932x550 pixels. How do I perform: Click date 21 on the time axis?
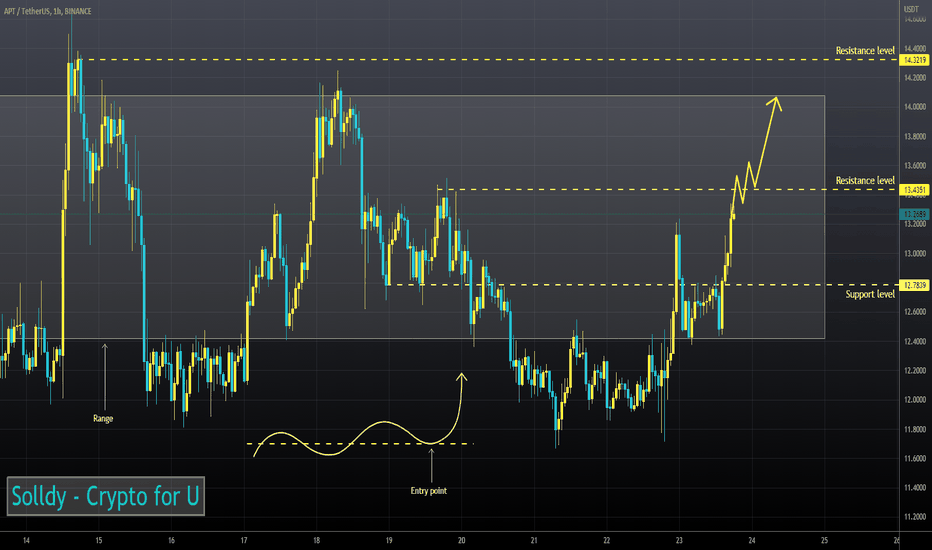click(x=534, y=540)
